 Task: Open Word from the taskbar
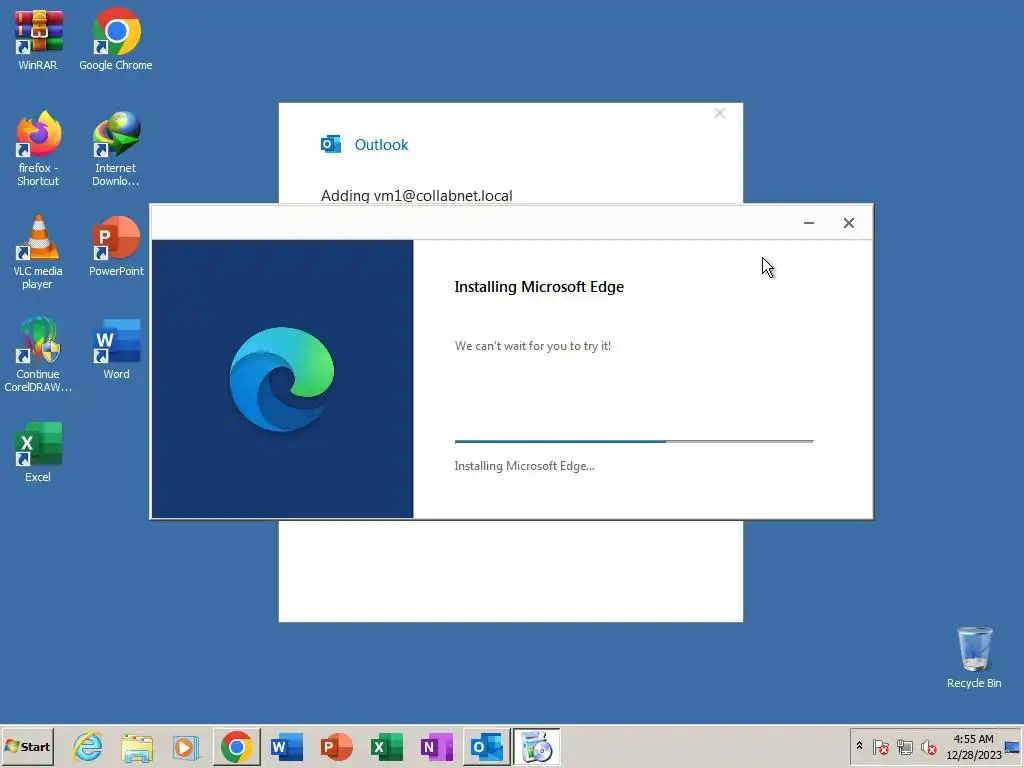(287, 746)
